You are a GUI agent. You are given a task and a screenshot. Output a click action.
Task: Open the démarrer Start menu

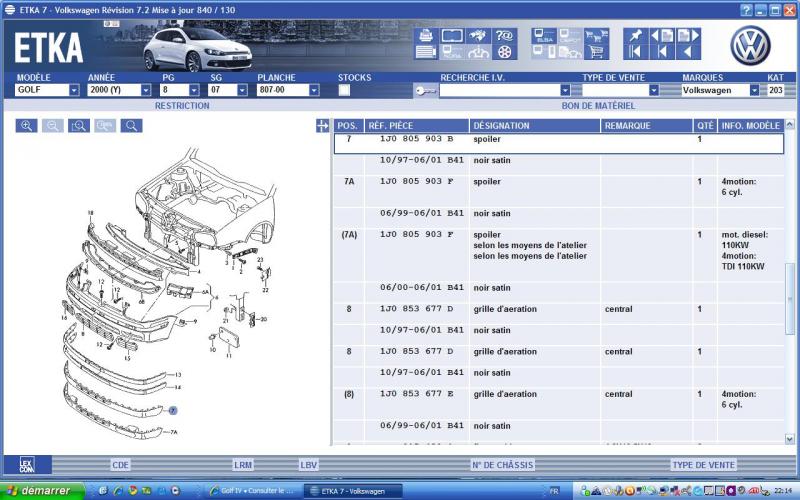[x=42, y=491]
